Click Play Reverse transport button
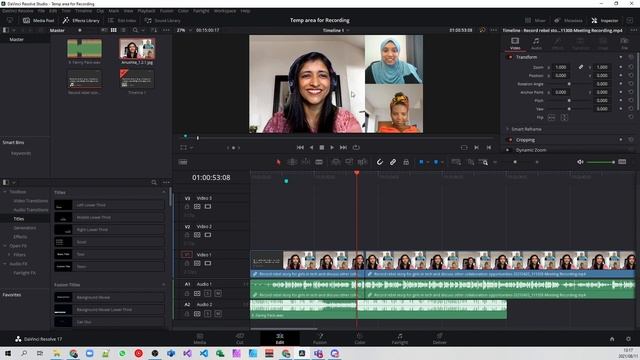Image resolution: width=640 pixels, height=360 pixels. [x=311, y=147]
